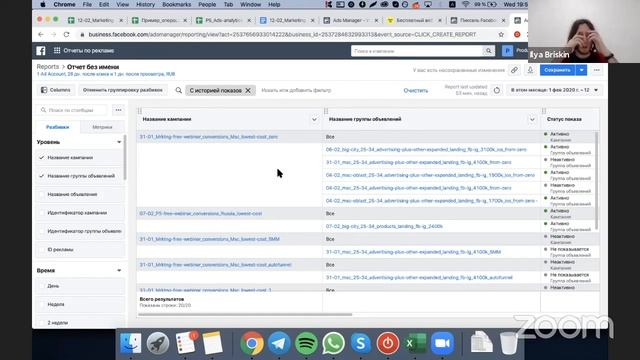Focus the column search field
Image resolution: width=640 pixels, height=360 pixels.
[x=72, y=110]
